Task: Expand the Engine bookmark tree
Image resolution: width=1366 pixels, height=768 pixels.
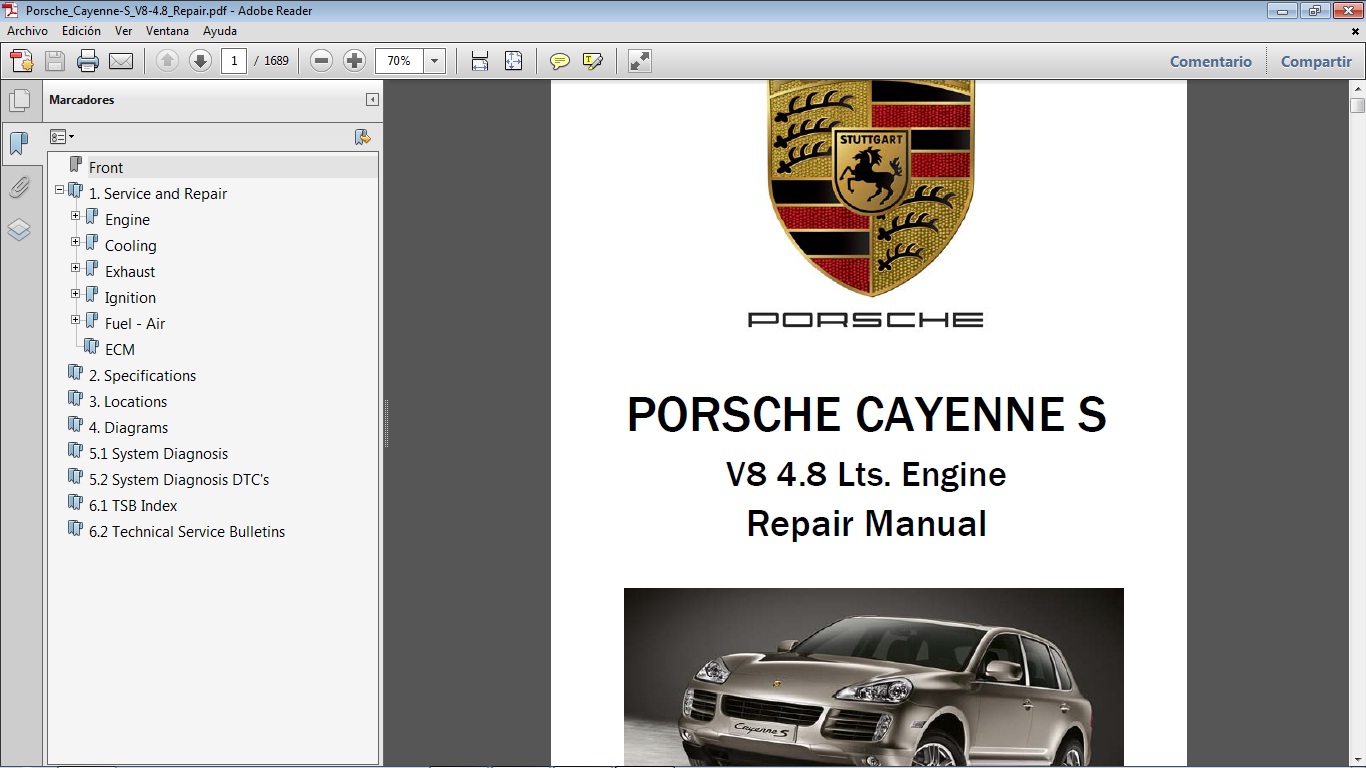Action: click(75, 214)
